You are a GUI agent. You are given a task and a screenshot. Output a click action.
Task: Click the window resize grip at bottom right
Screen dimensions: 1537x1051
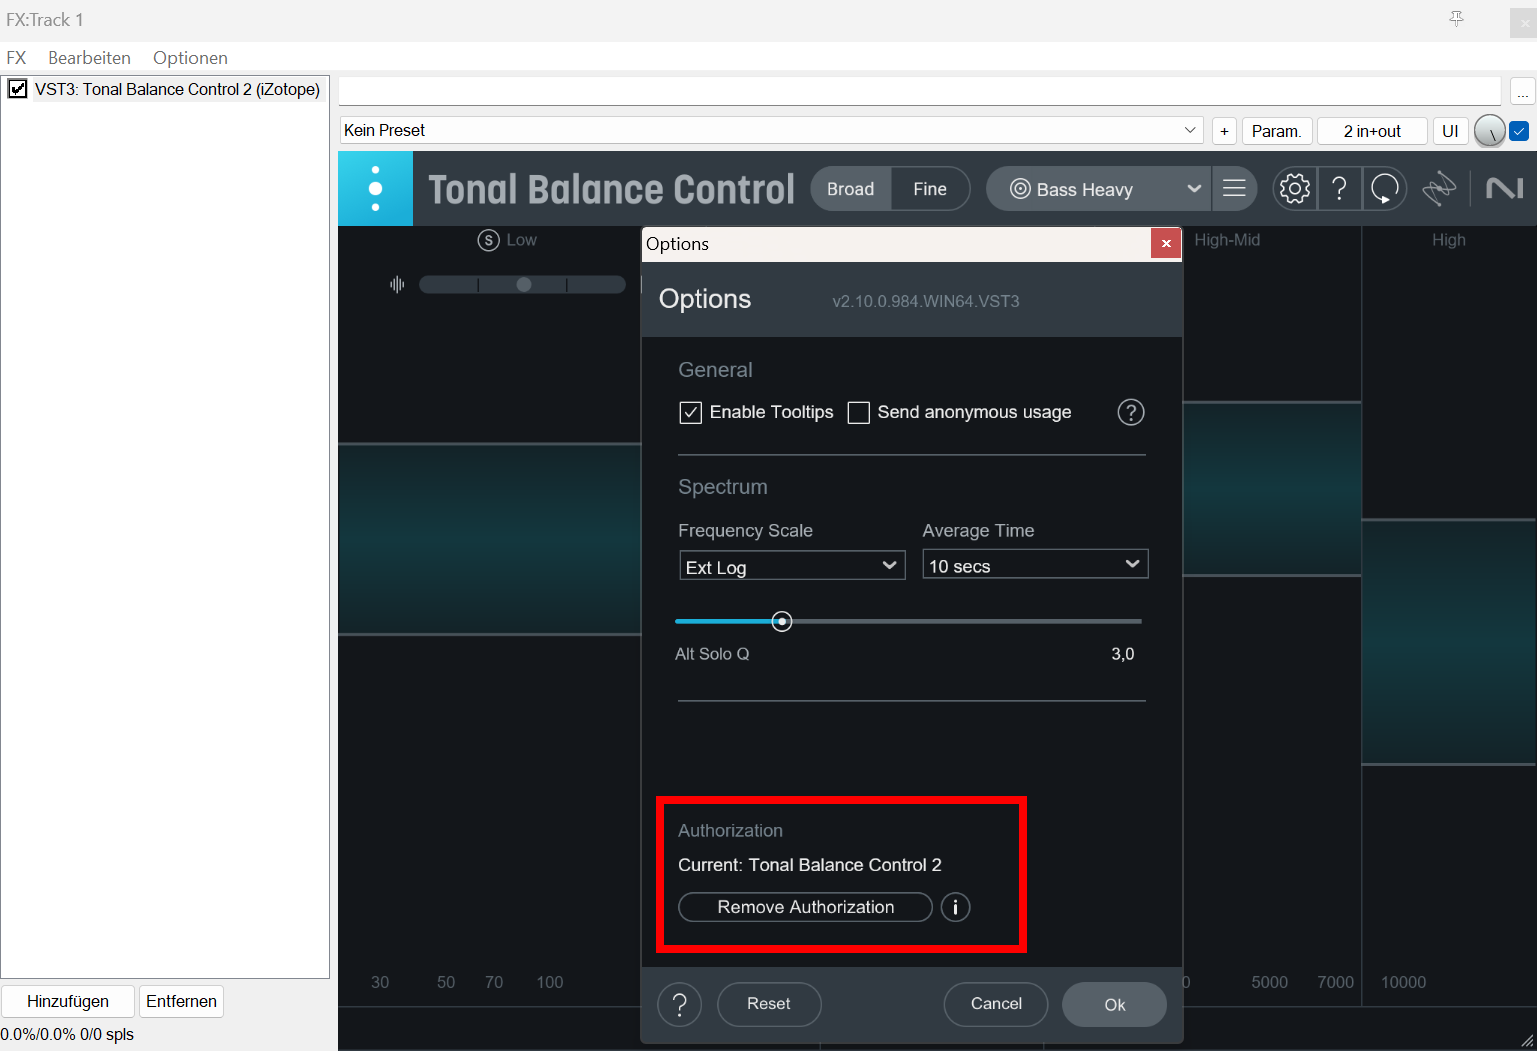[x=1527, y=1041]
